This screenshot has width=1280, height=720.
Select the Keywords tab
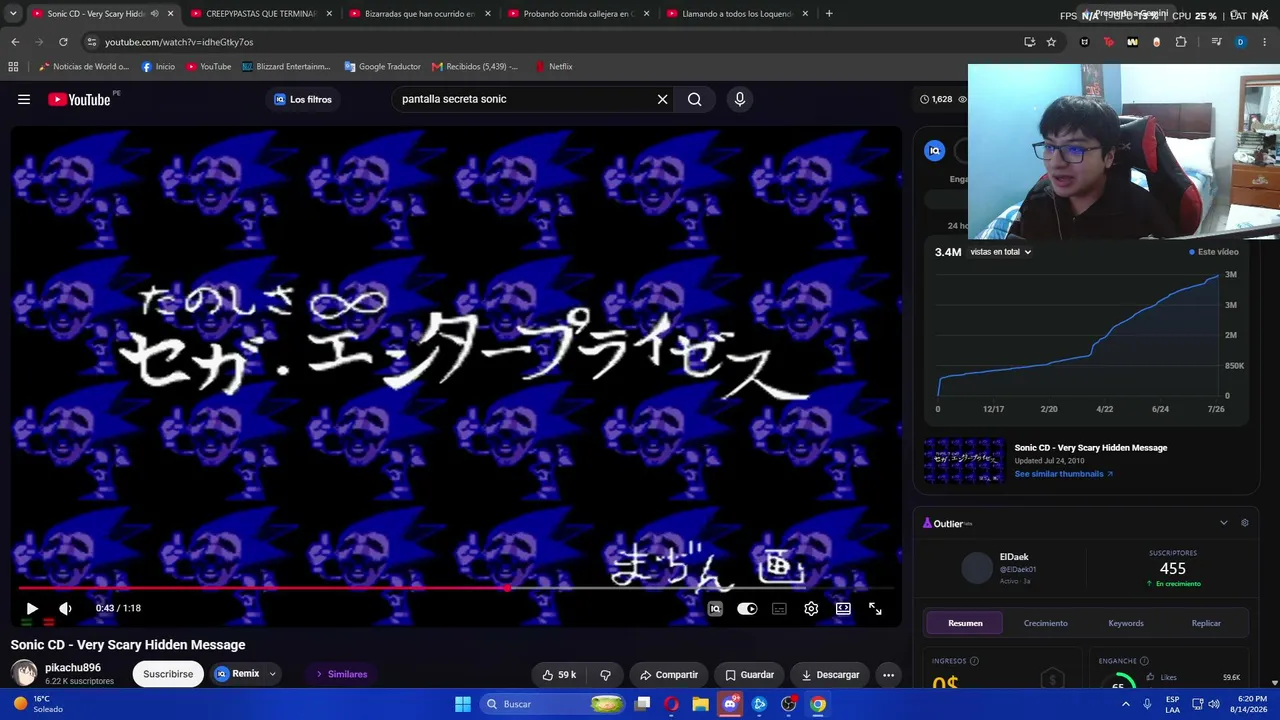click(x=1126, y=623)
